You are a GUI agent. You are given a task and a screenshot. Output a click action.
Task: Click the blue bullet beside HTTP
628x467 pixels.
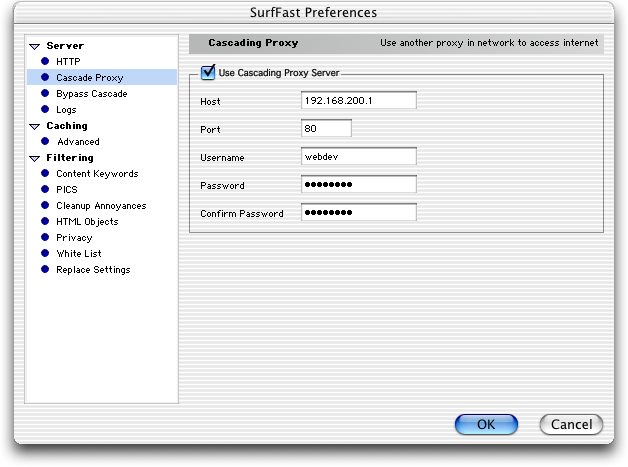pos(45,61)
